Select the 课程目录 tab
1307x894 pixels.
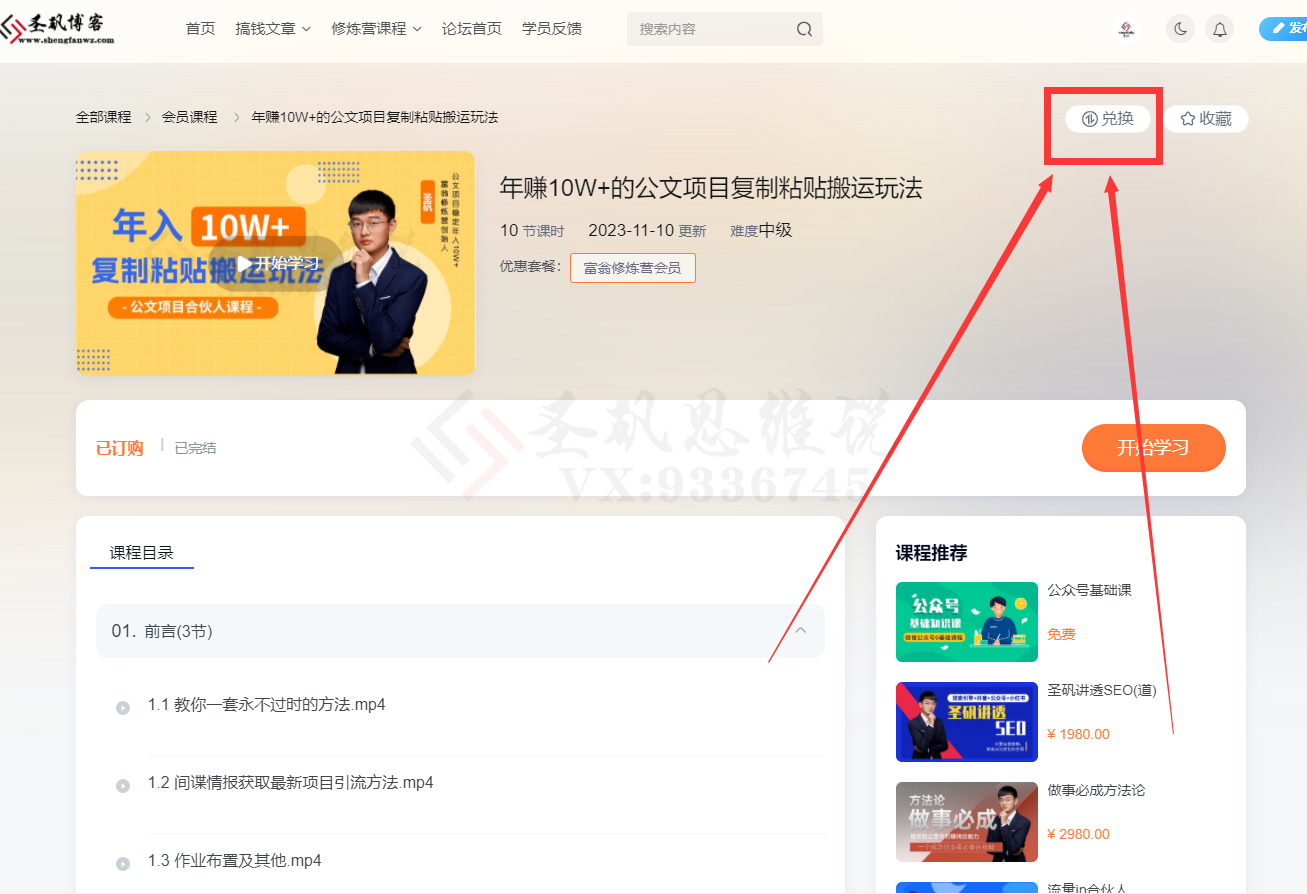point(142,552)
